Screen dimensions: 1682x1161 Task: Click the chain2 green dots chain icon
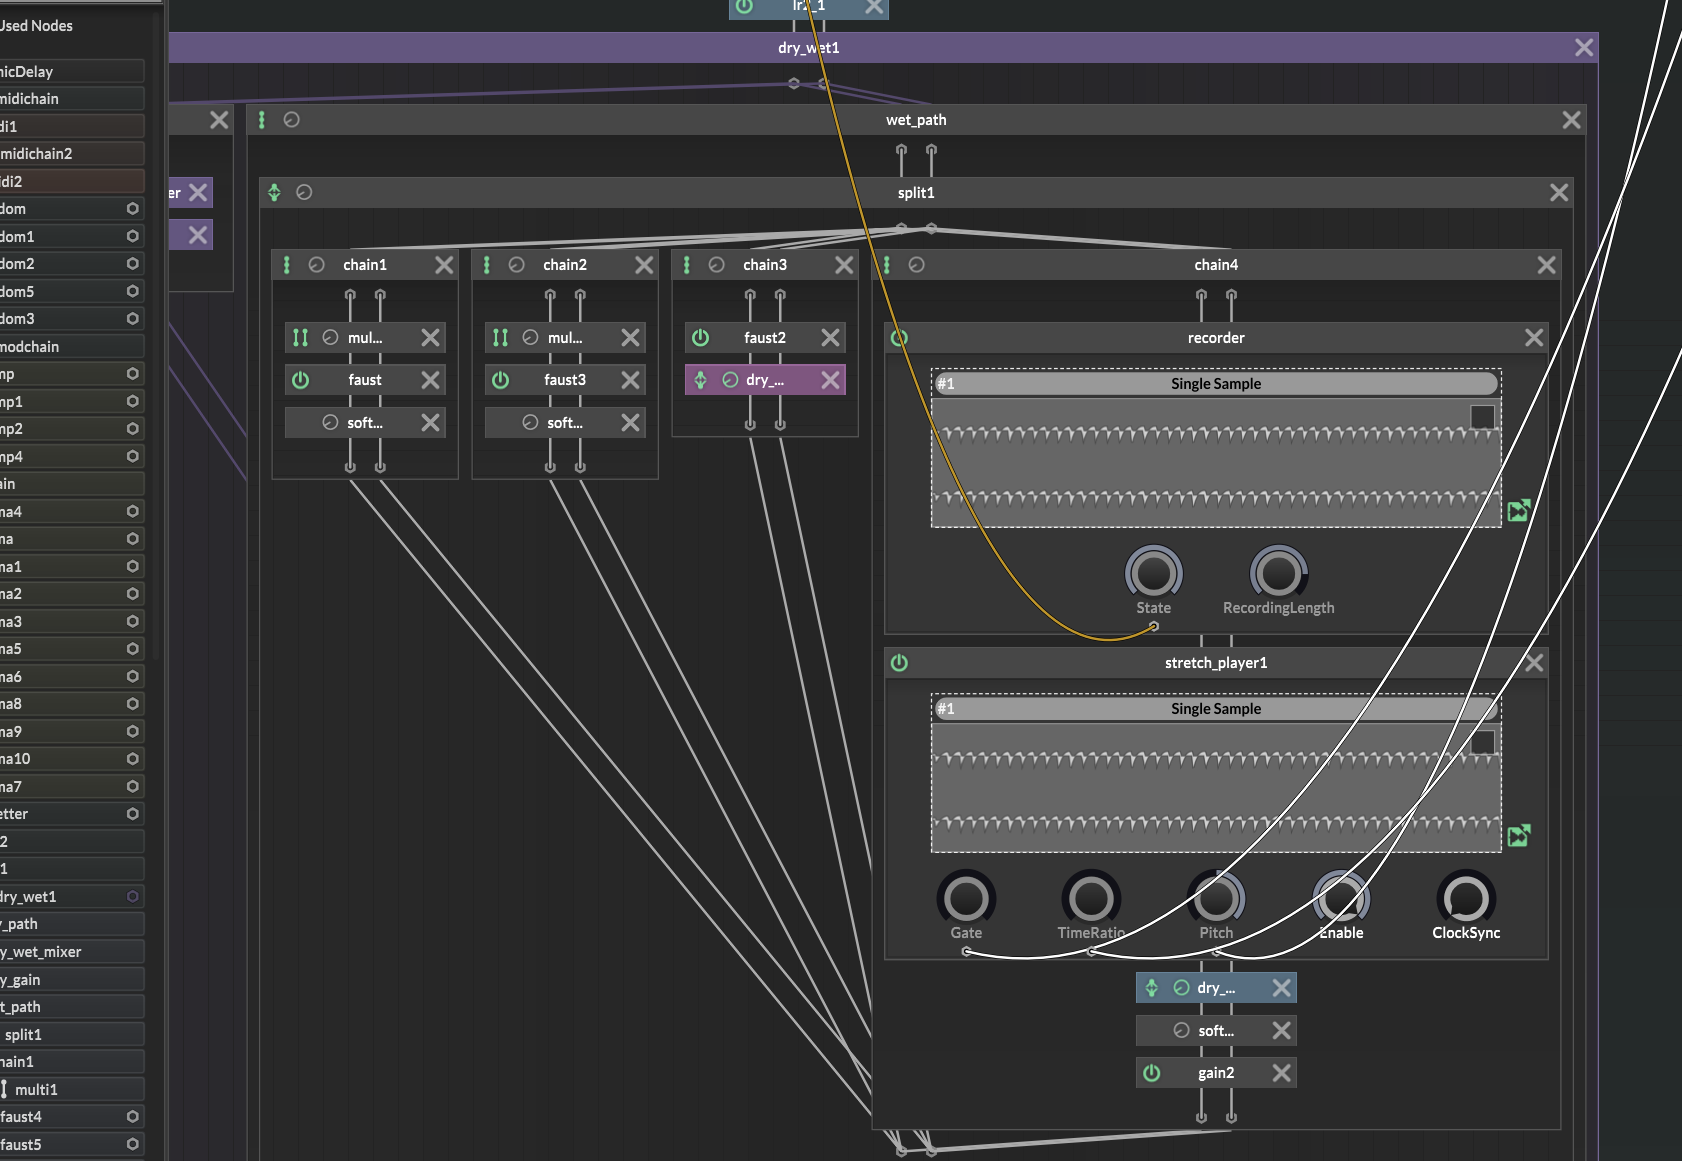[487, 265]
